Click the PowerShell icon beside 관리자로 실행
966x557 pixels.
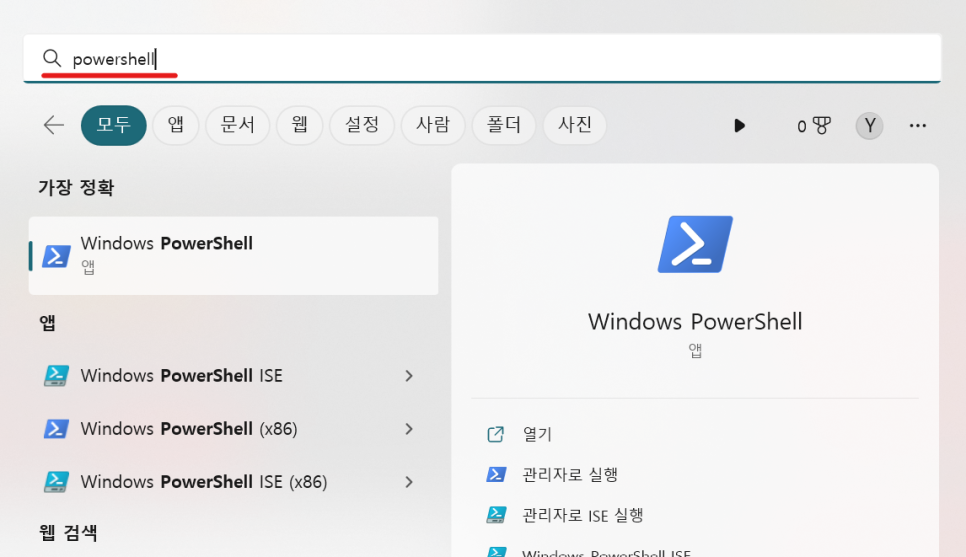496,474
